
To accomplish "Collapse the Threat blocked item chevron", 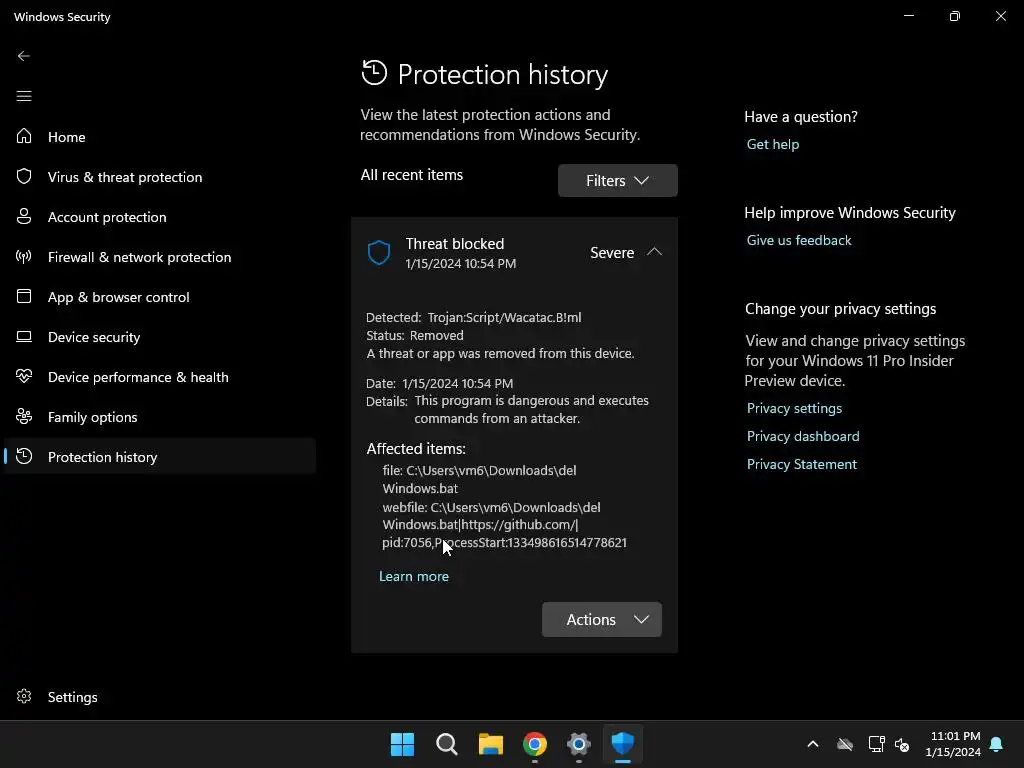I will [x=654, y=252].
